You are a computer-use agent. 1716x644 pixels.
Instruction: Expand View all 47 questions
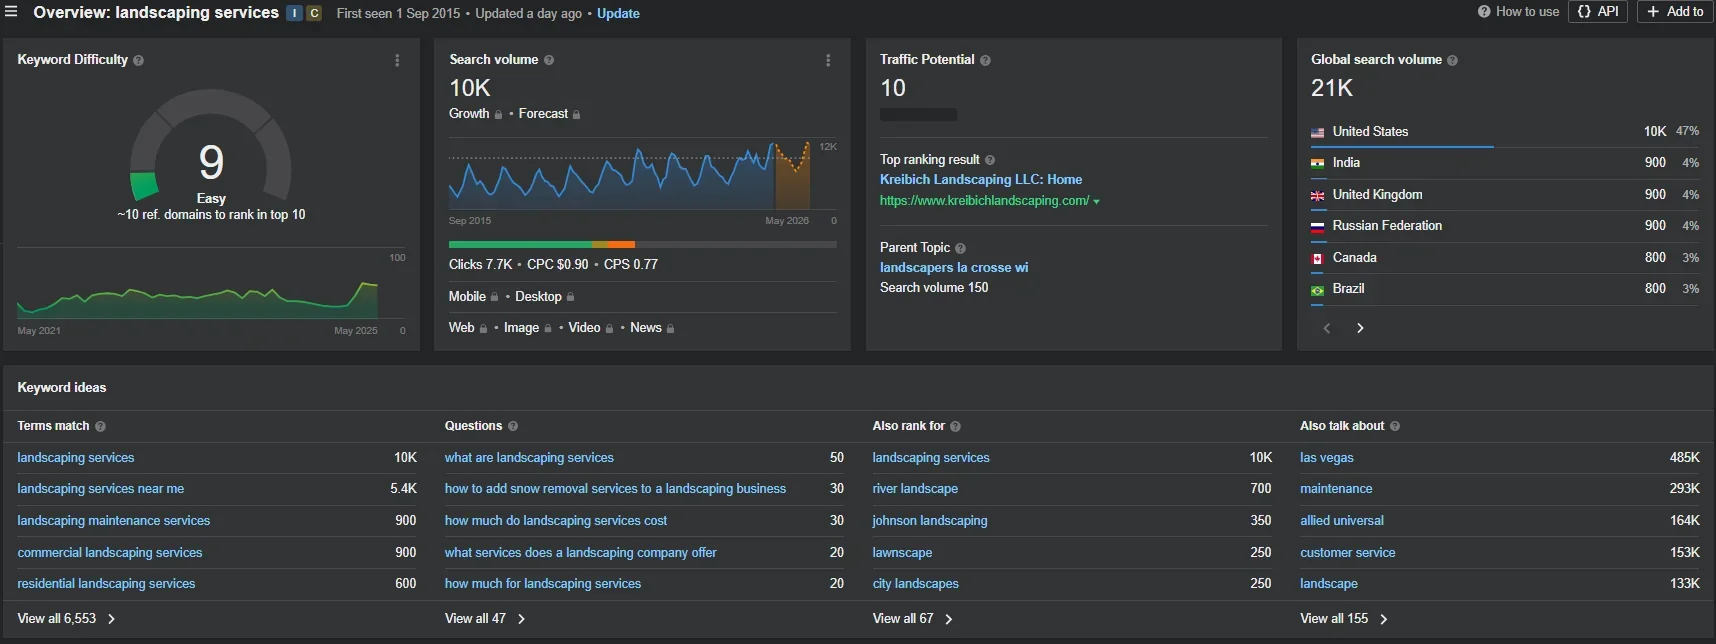(485, 619)
